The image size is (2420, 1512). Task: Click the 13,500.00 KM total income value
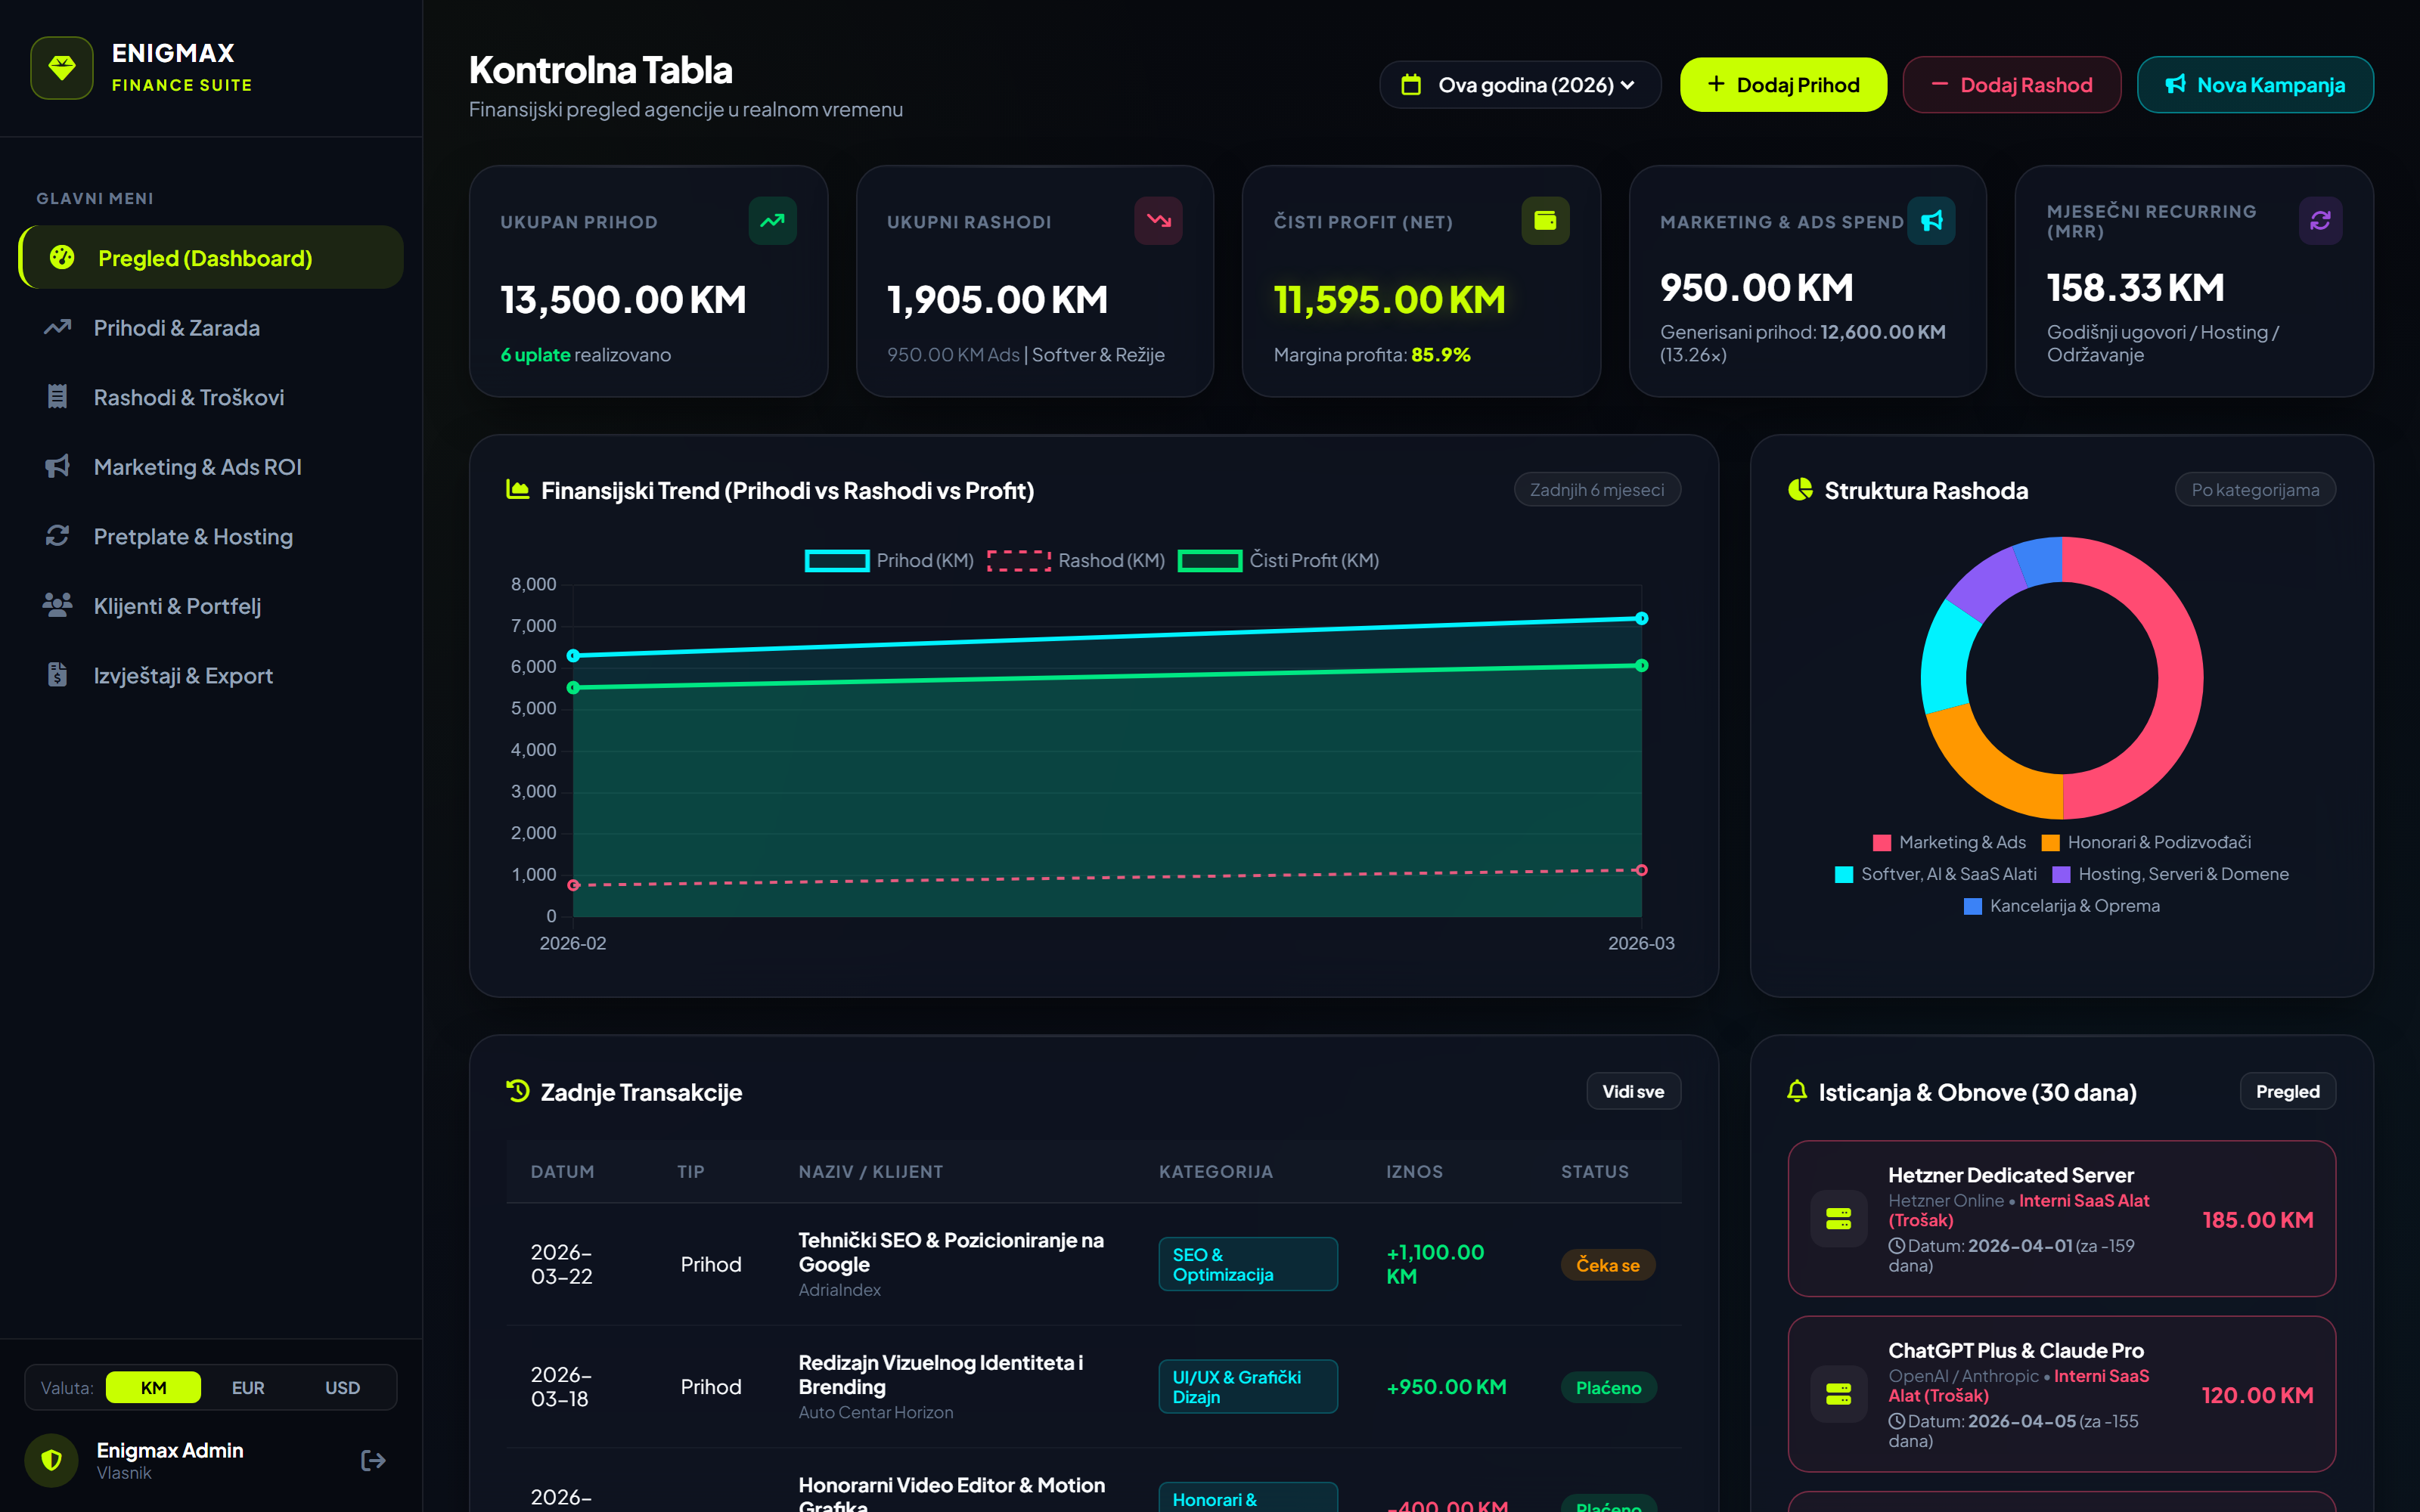point(623,300)
